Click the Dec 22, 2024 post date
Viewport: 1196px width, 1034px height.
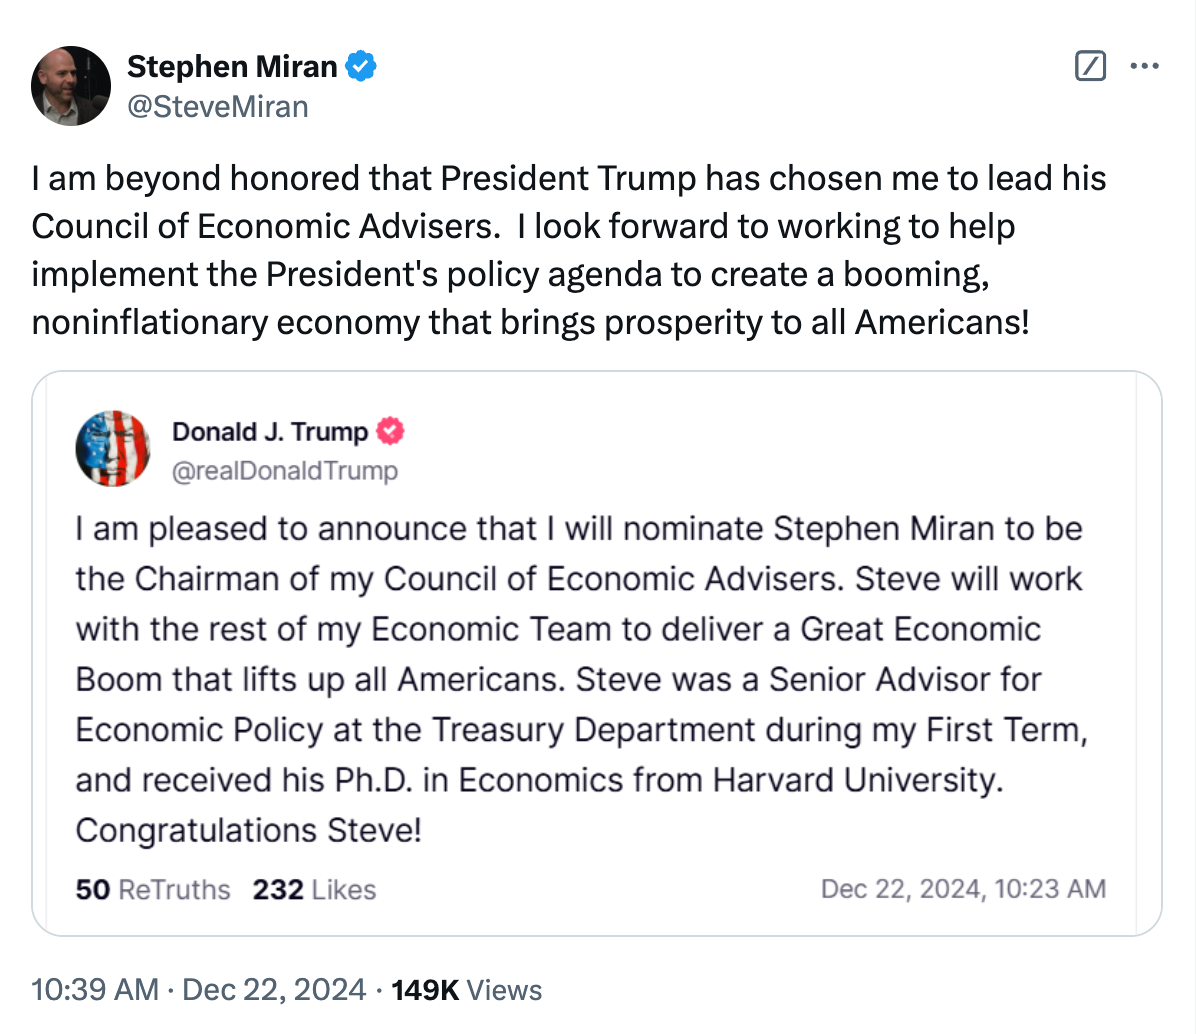[x=275, y=990]
